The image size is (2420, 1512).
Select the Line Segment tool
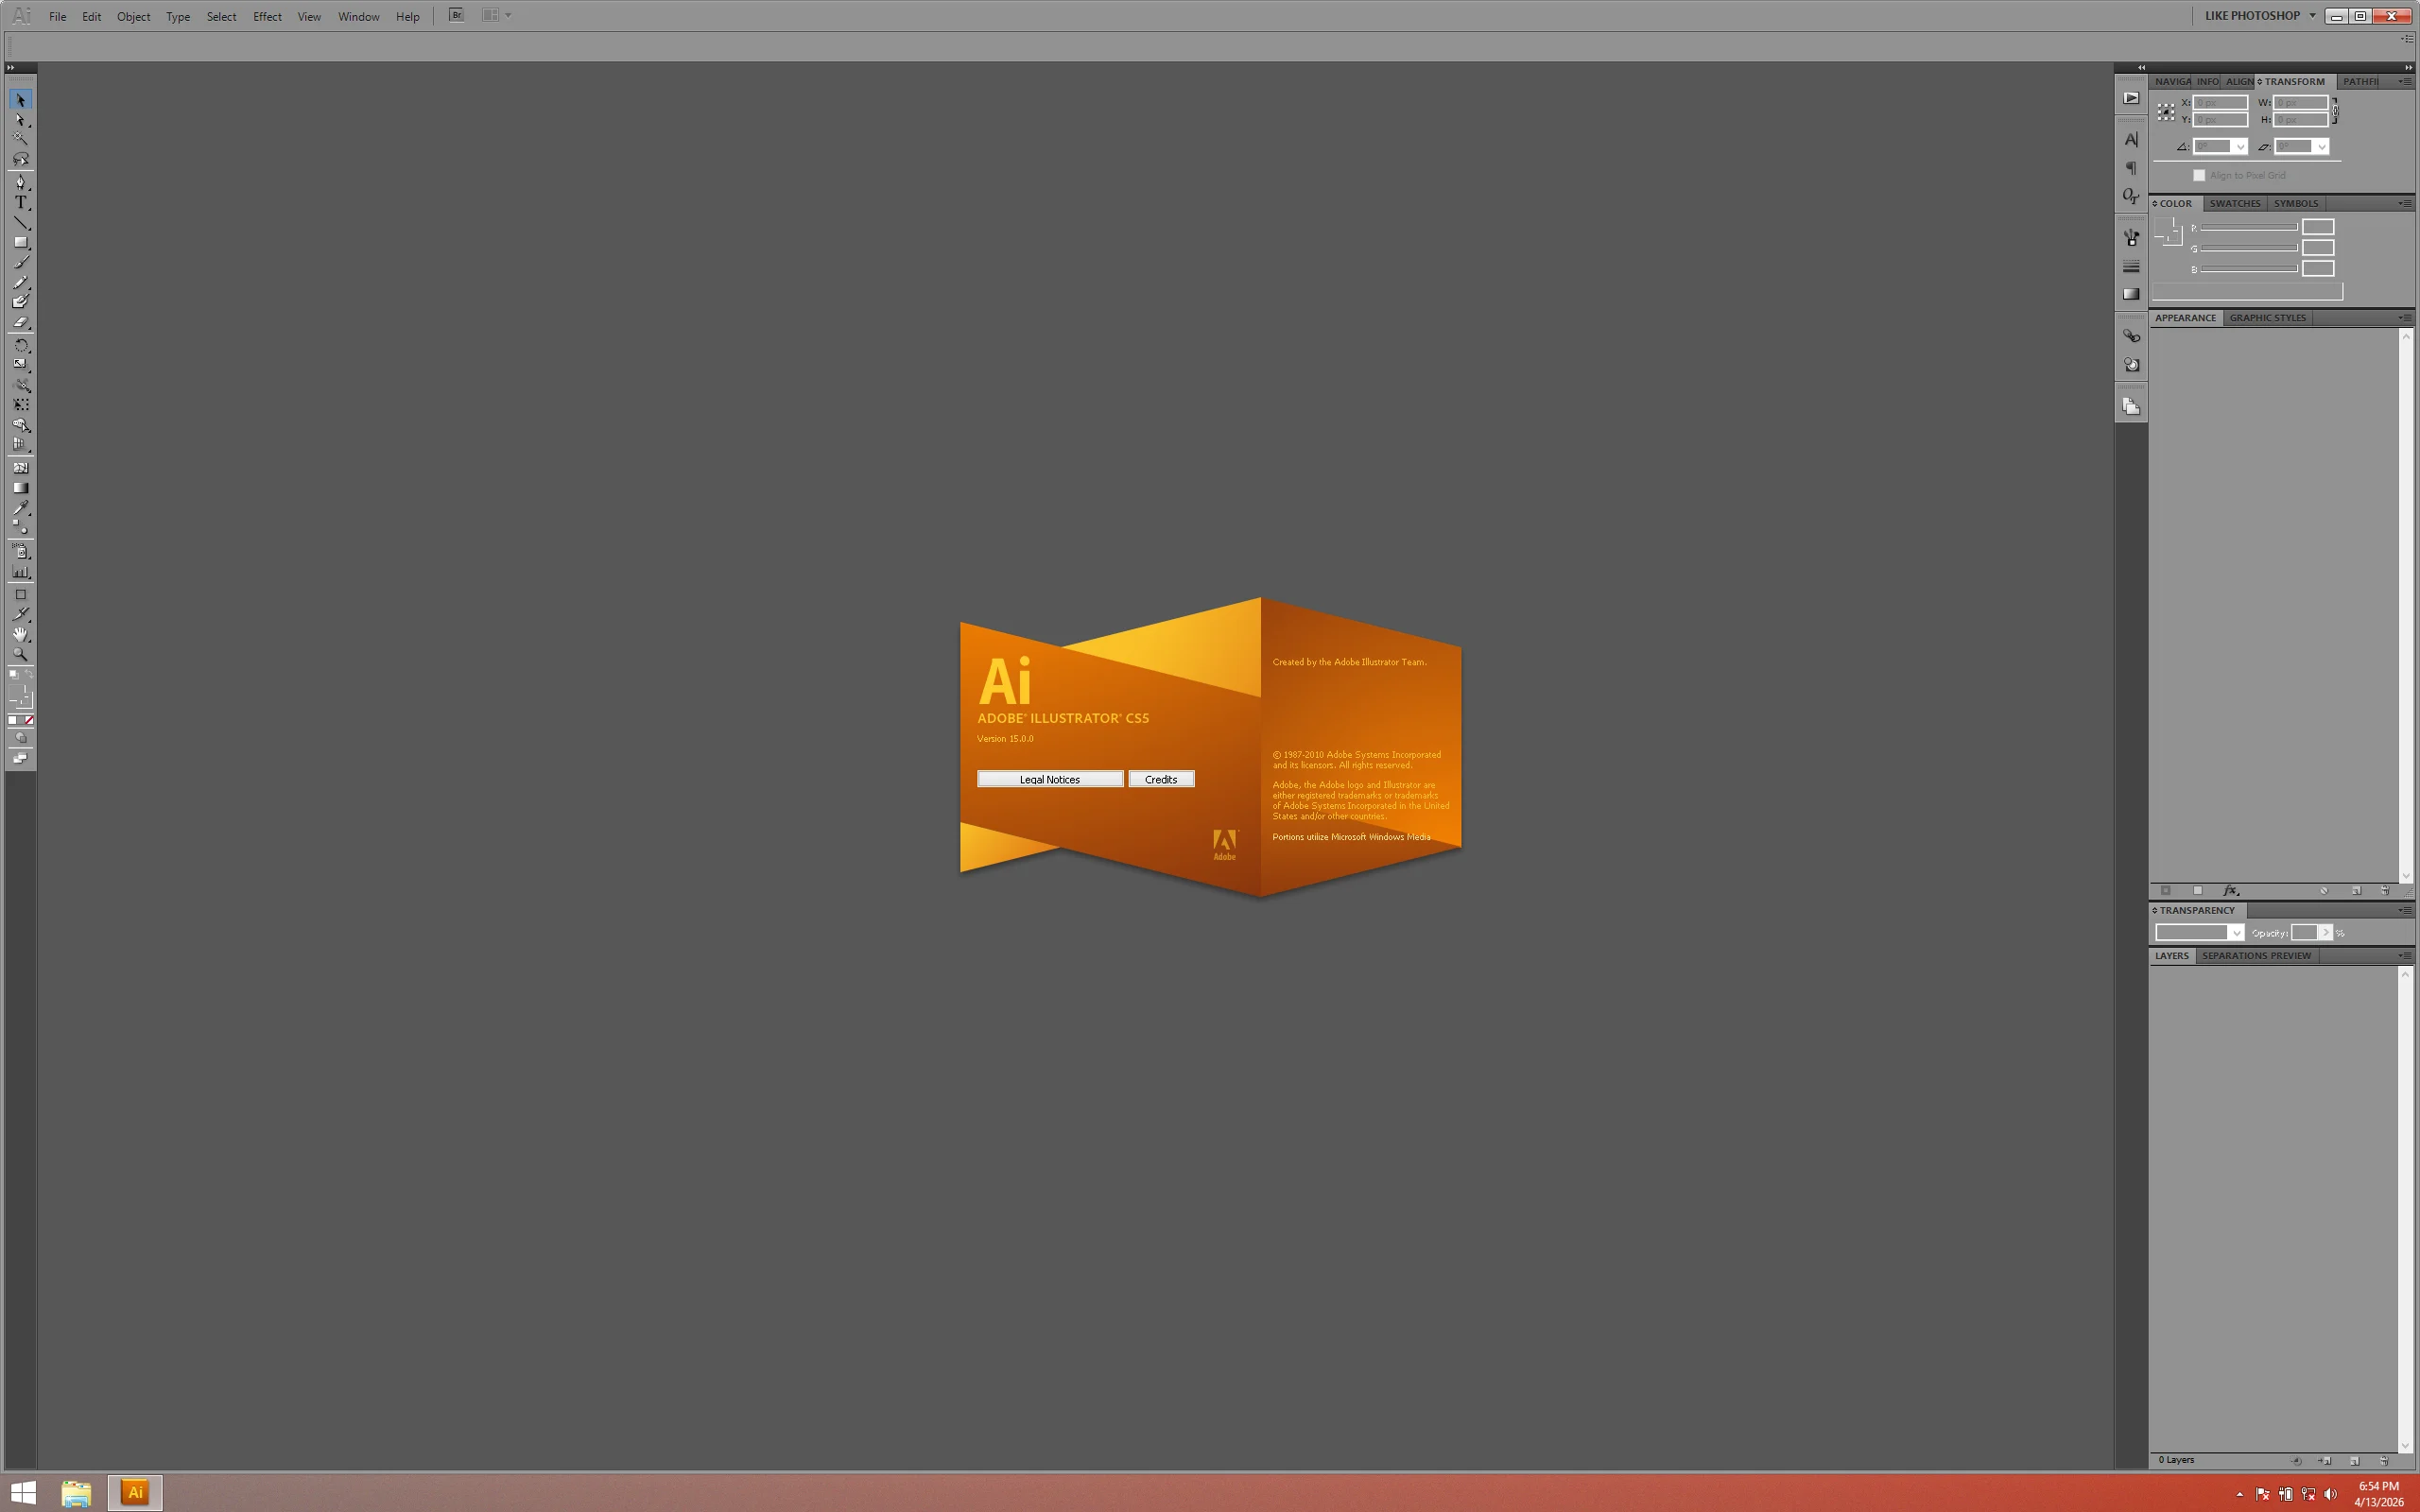tap(20, 223)
